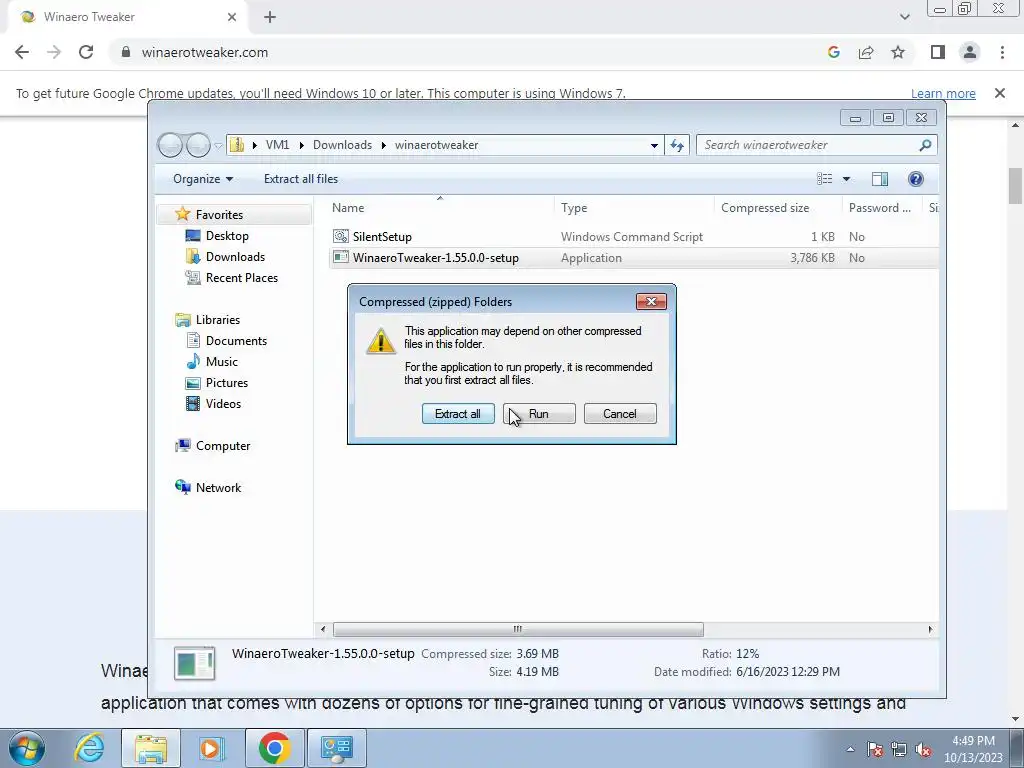This screenshot has width=1024, height=768.
Task: Open a new Chrome tab
Action: click(270, 17)
